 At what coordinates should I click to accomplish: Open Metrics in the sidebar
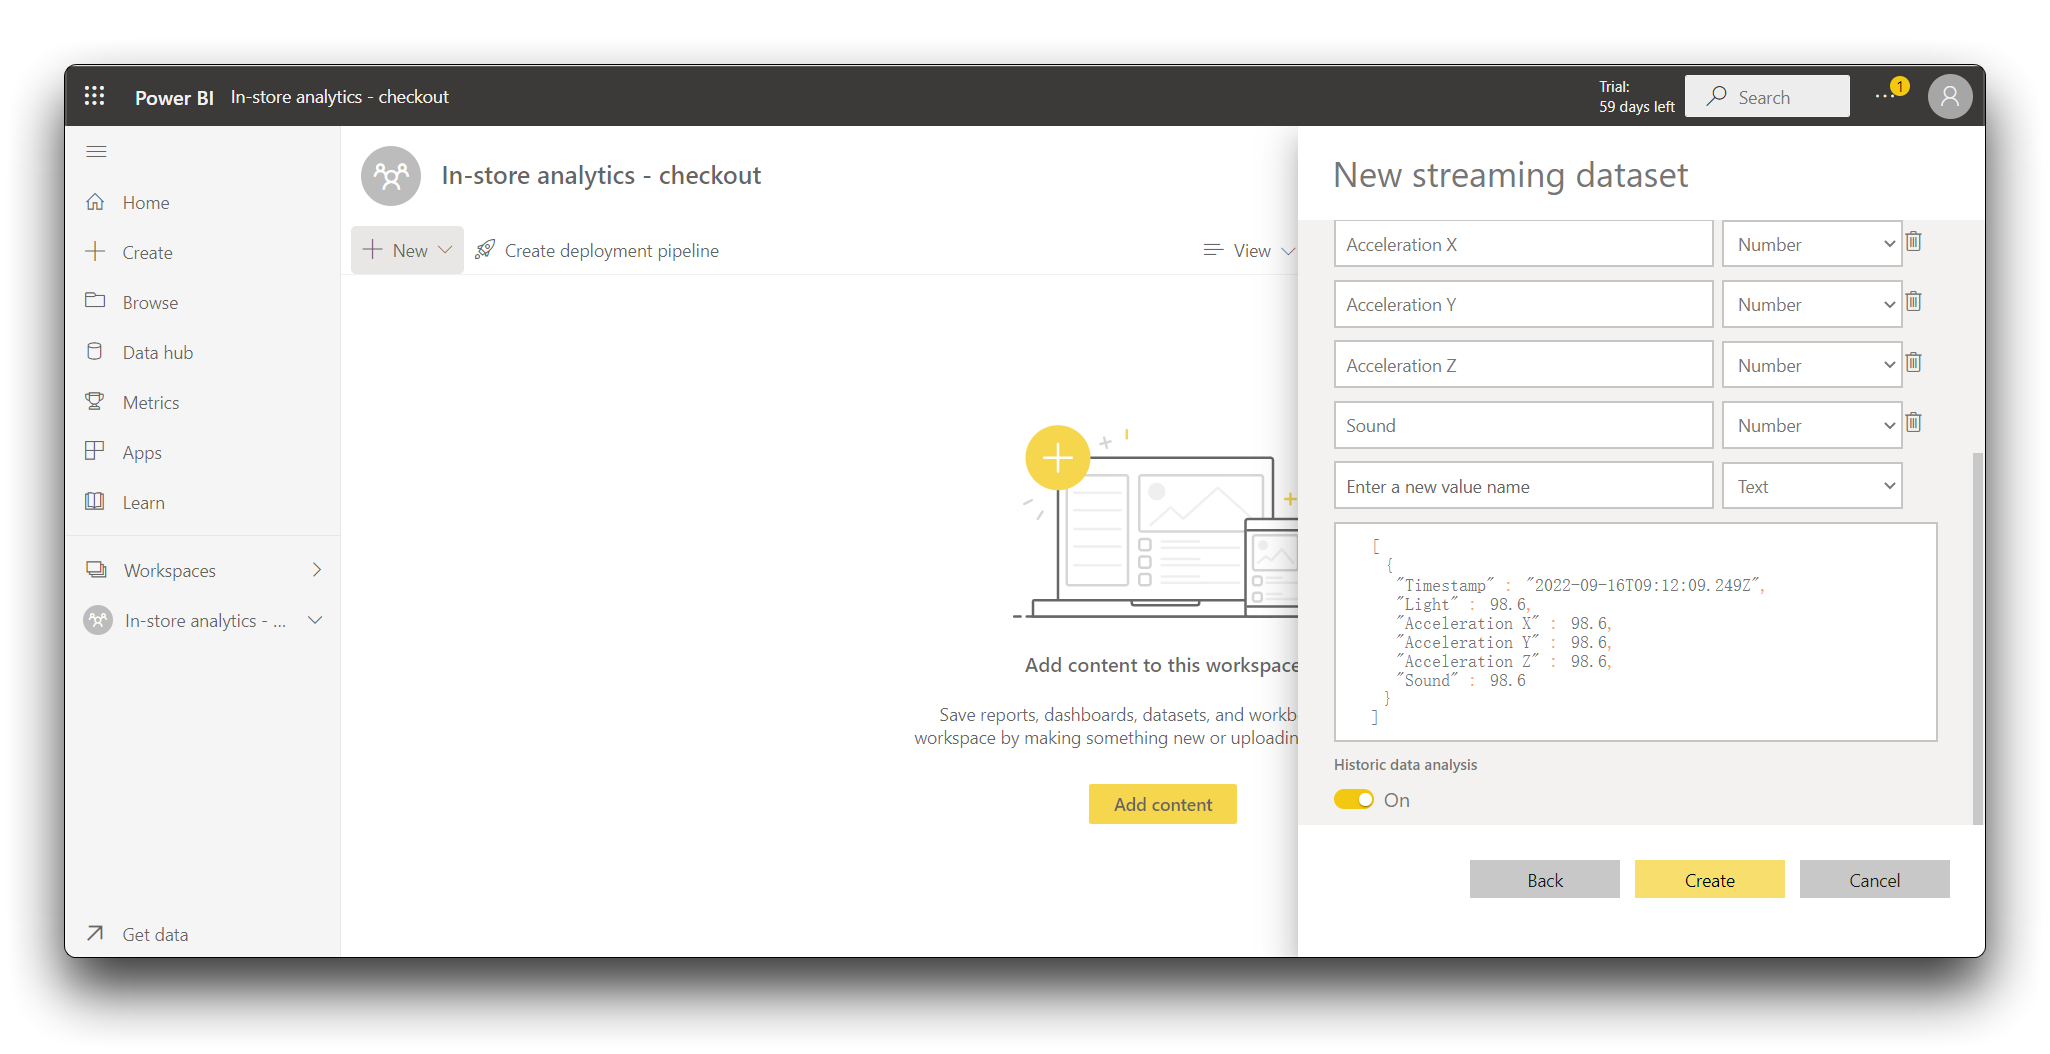151,402
